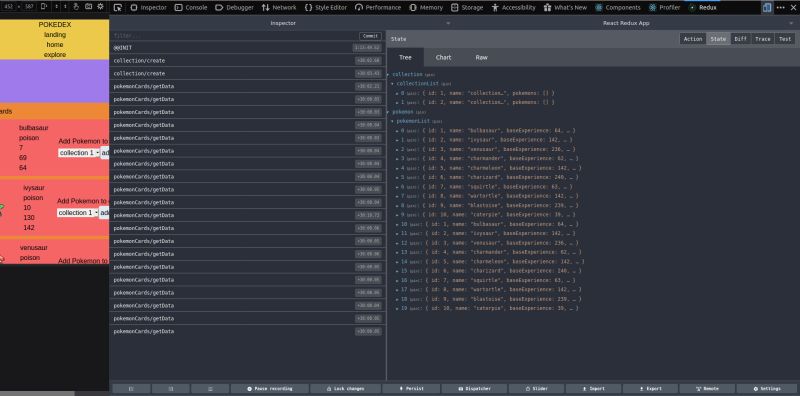Toggle touch simulation hand icon
Viewport: 800px width, 396px height.
pyautogui.click(x=76, y=7)
